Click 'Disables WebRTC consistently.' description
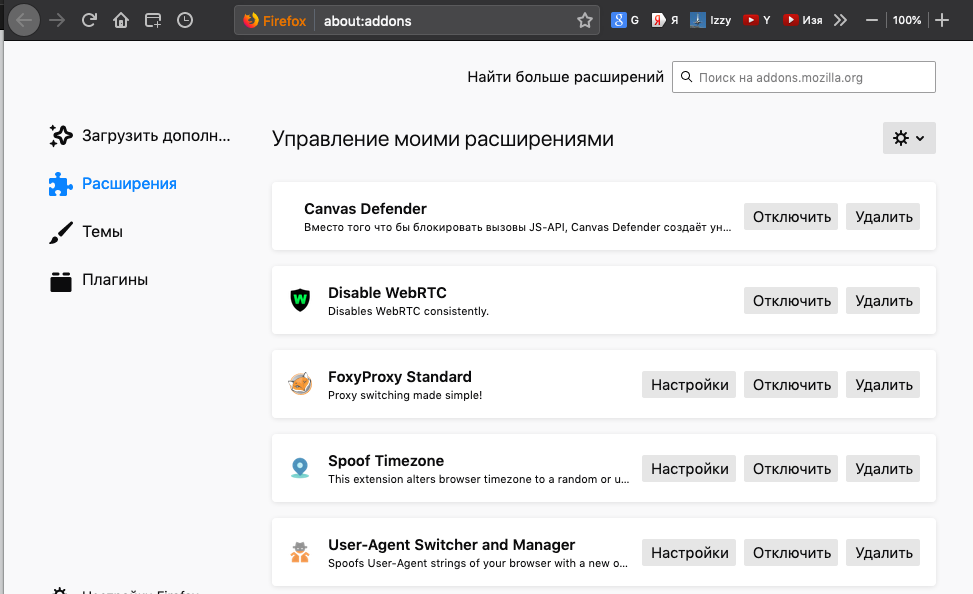973x594 pixels. pos(408,311)
